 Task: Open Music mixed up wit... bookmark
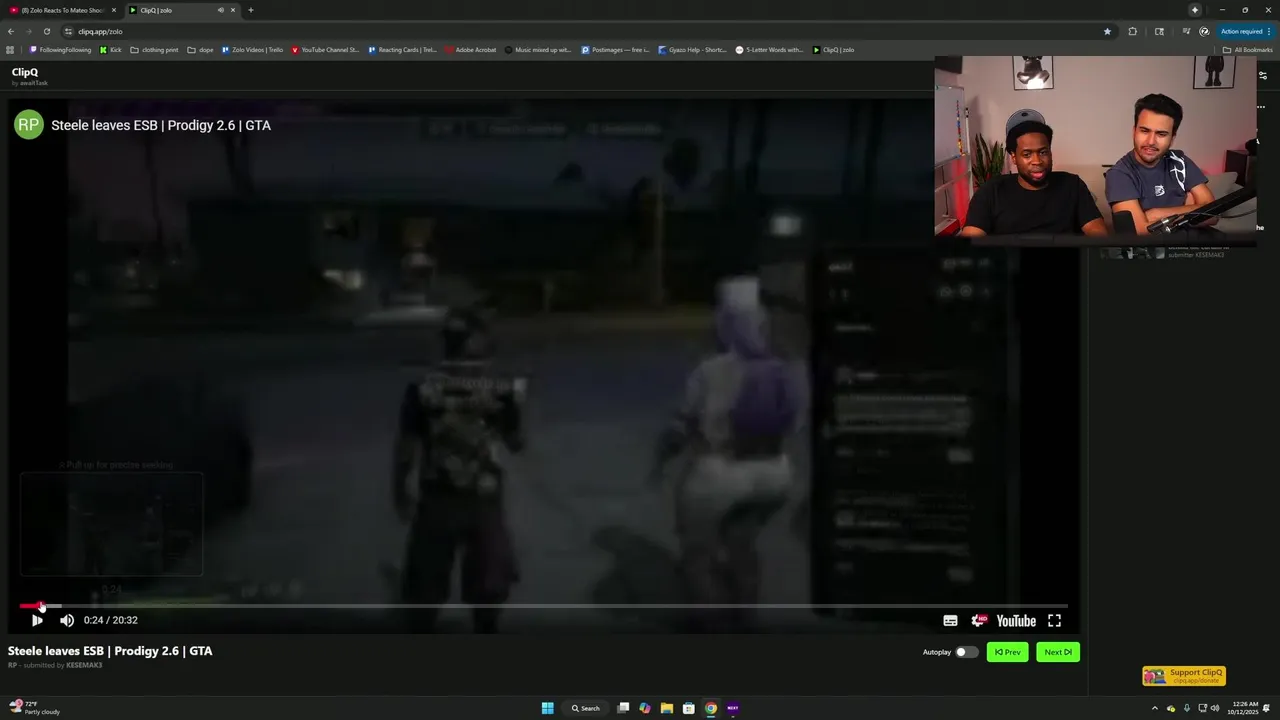[x=538, y=50]
